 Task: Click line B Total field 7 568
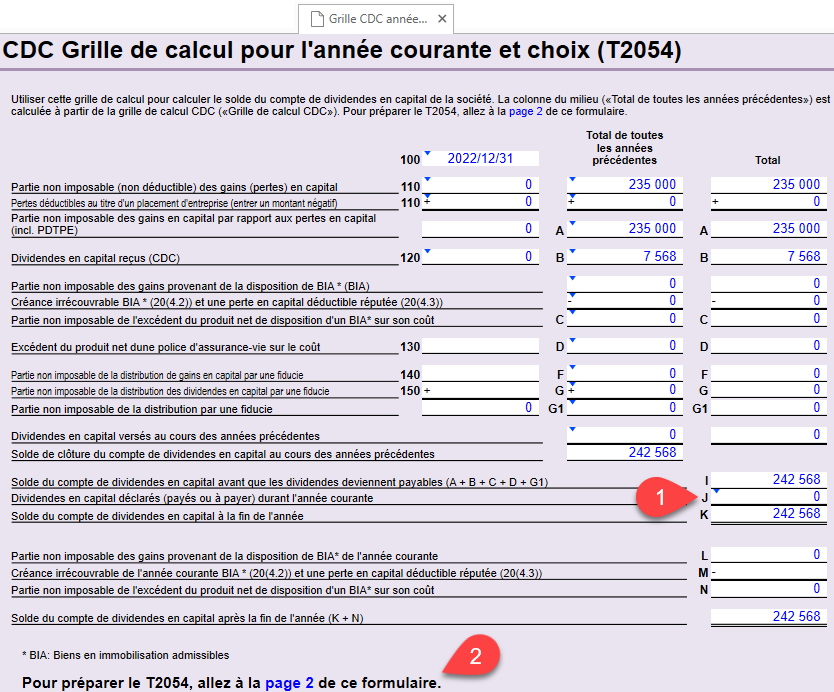point(769,256)
